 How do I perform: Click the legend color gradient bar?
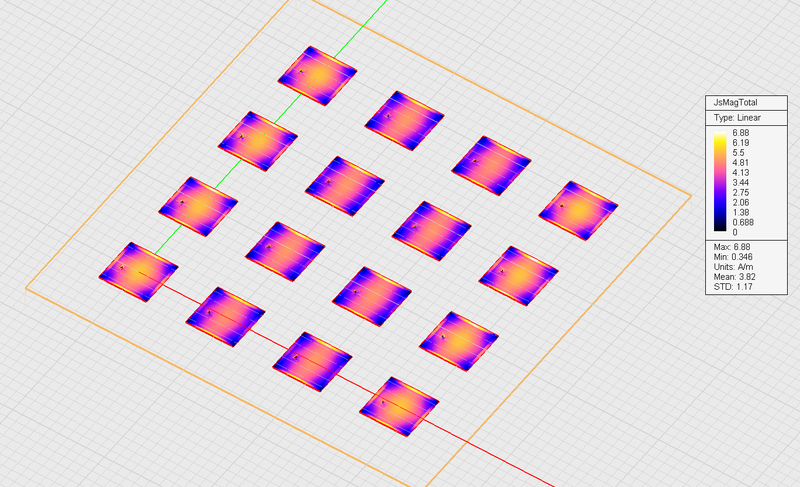[x=720, y=182]
